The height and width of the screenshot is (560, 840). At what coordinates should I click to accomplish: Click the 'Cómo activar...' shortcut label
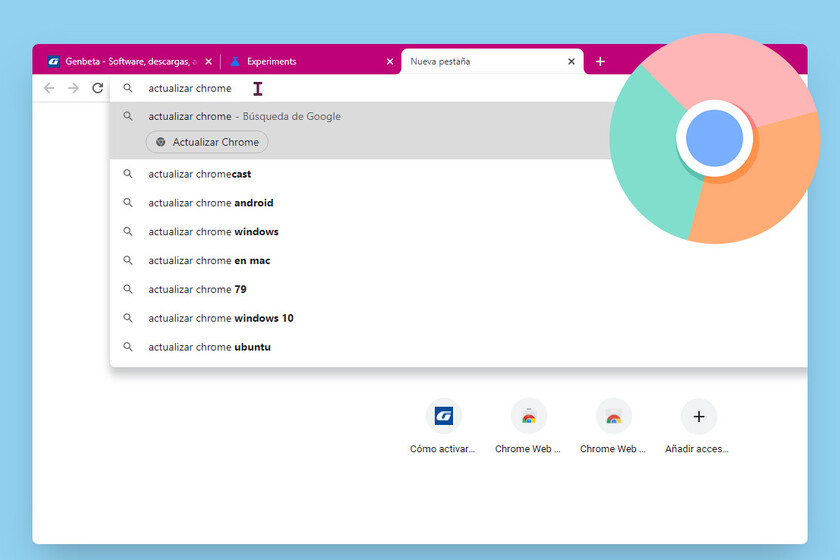coord(442,449)
